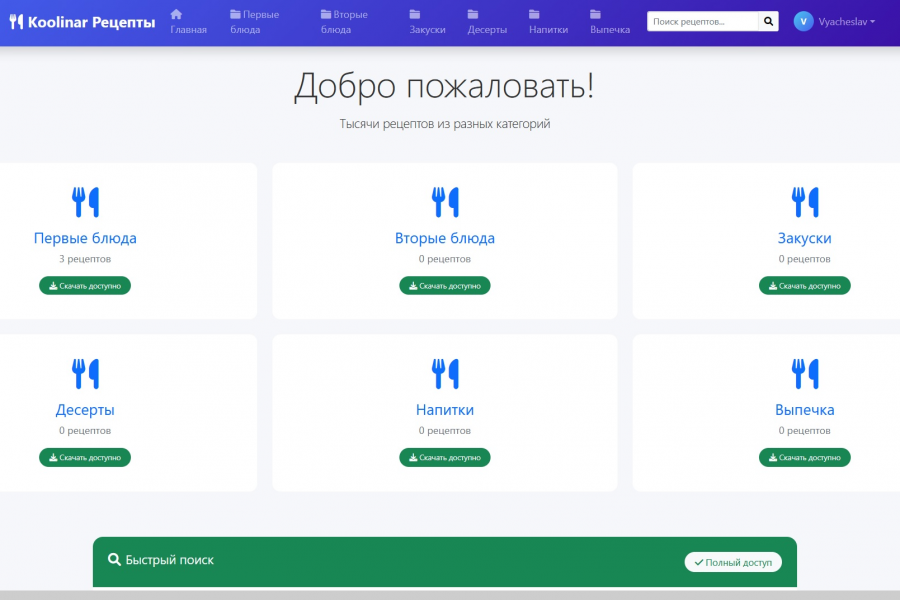Click the utensils icon on Десерты card

click(85, 373)
